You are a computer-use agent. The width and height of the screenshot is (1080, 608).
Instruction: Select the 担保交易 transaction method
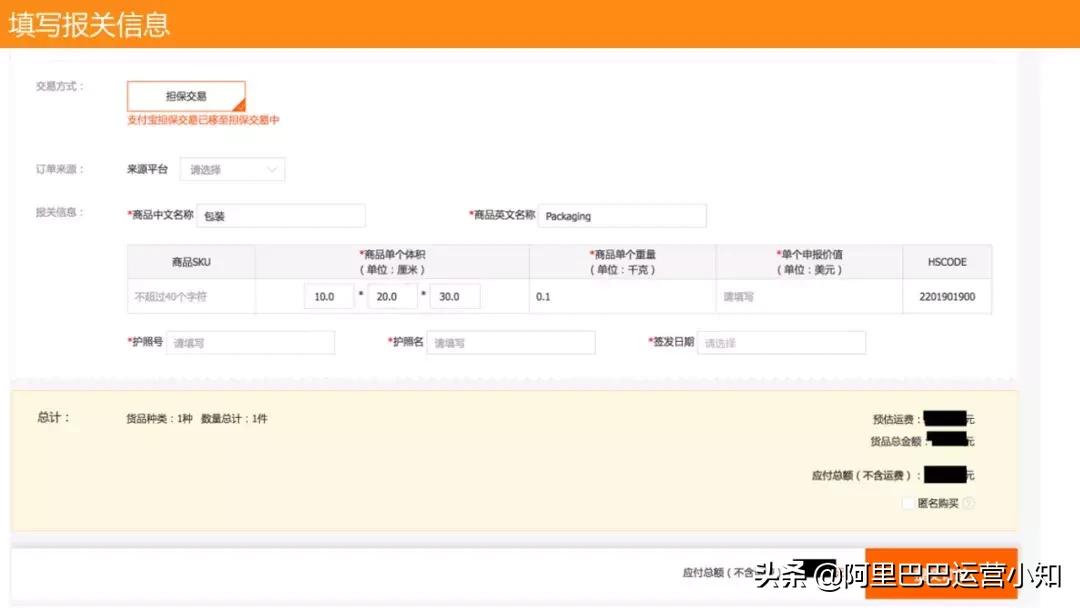[x=188, y=96]
